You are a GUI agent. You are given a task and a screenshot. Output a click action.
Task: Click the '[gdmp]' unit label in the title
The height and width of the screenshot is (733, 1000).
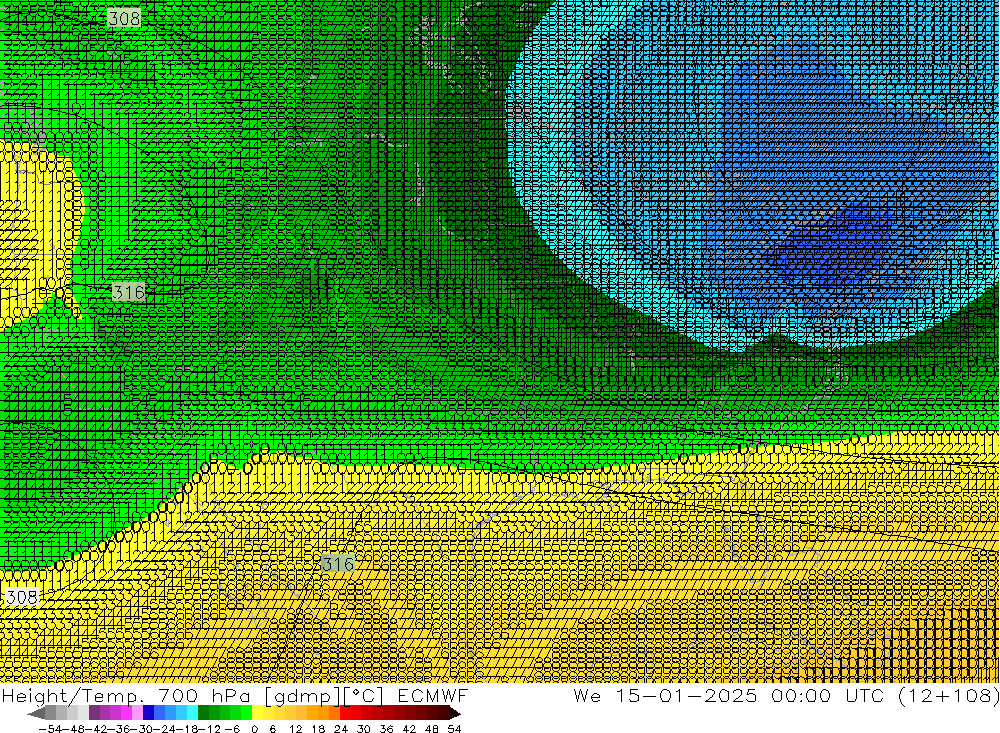click(x=303, y=696)
